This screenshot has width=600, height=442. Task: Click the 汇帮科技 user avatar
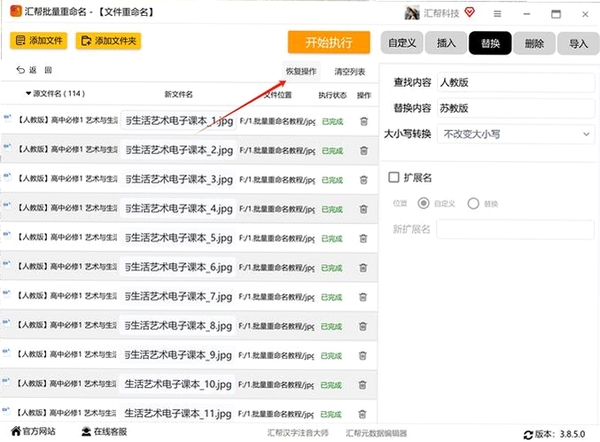tap(412, 13)
